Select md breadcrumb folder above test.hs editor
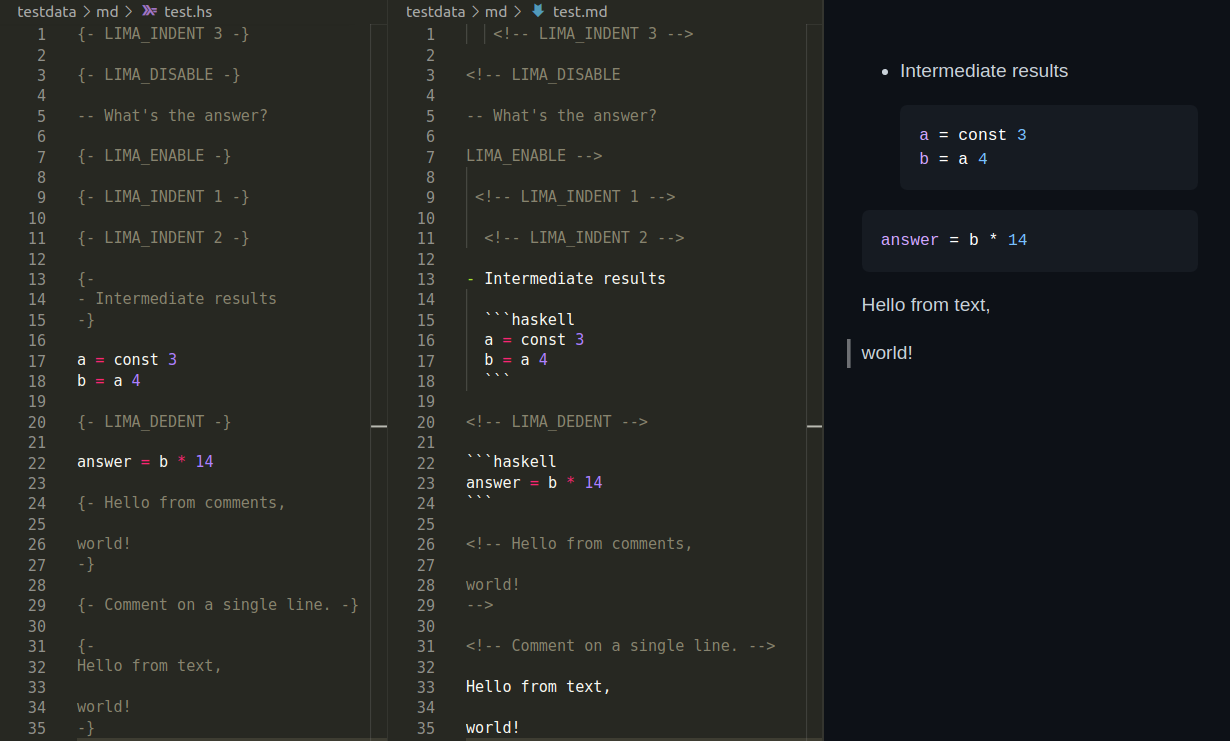This screenshot has width=1230, height=741. pos(107,11)
